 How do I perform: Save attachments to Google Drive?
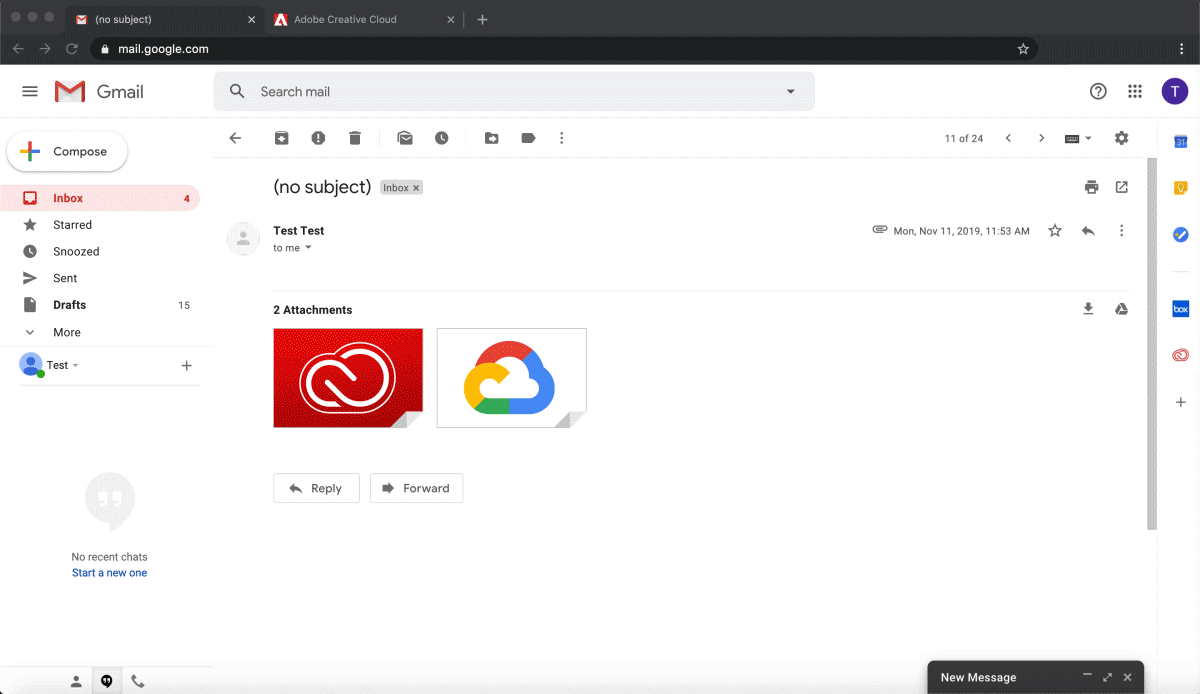[x=1121, y=309]
